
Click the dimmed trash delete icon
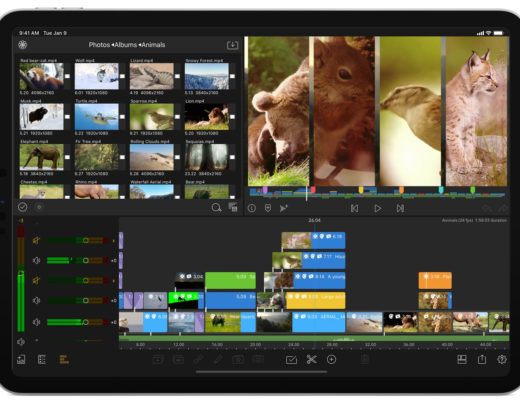365,359
